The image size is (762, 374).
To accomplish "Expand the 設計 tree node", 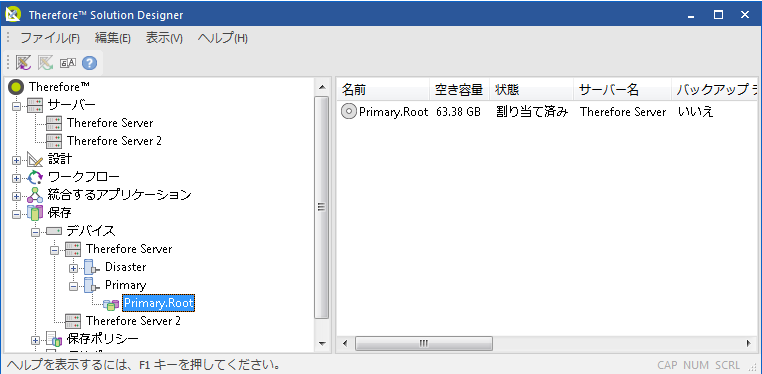I will (17, 160).
